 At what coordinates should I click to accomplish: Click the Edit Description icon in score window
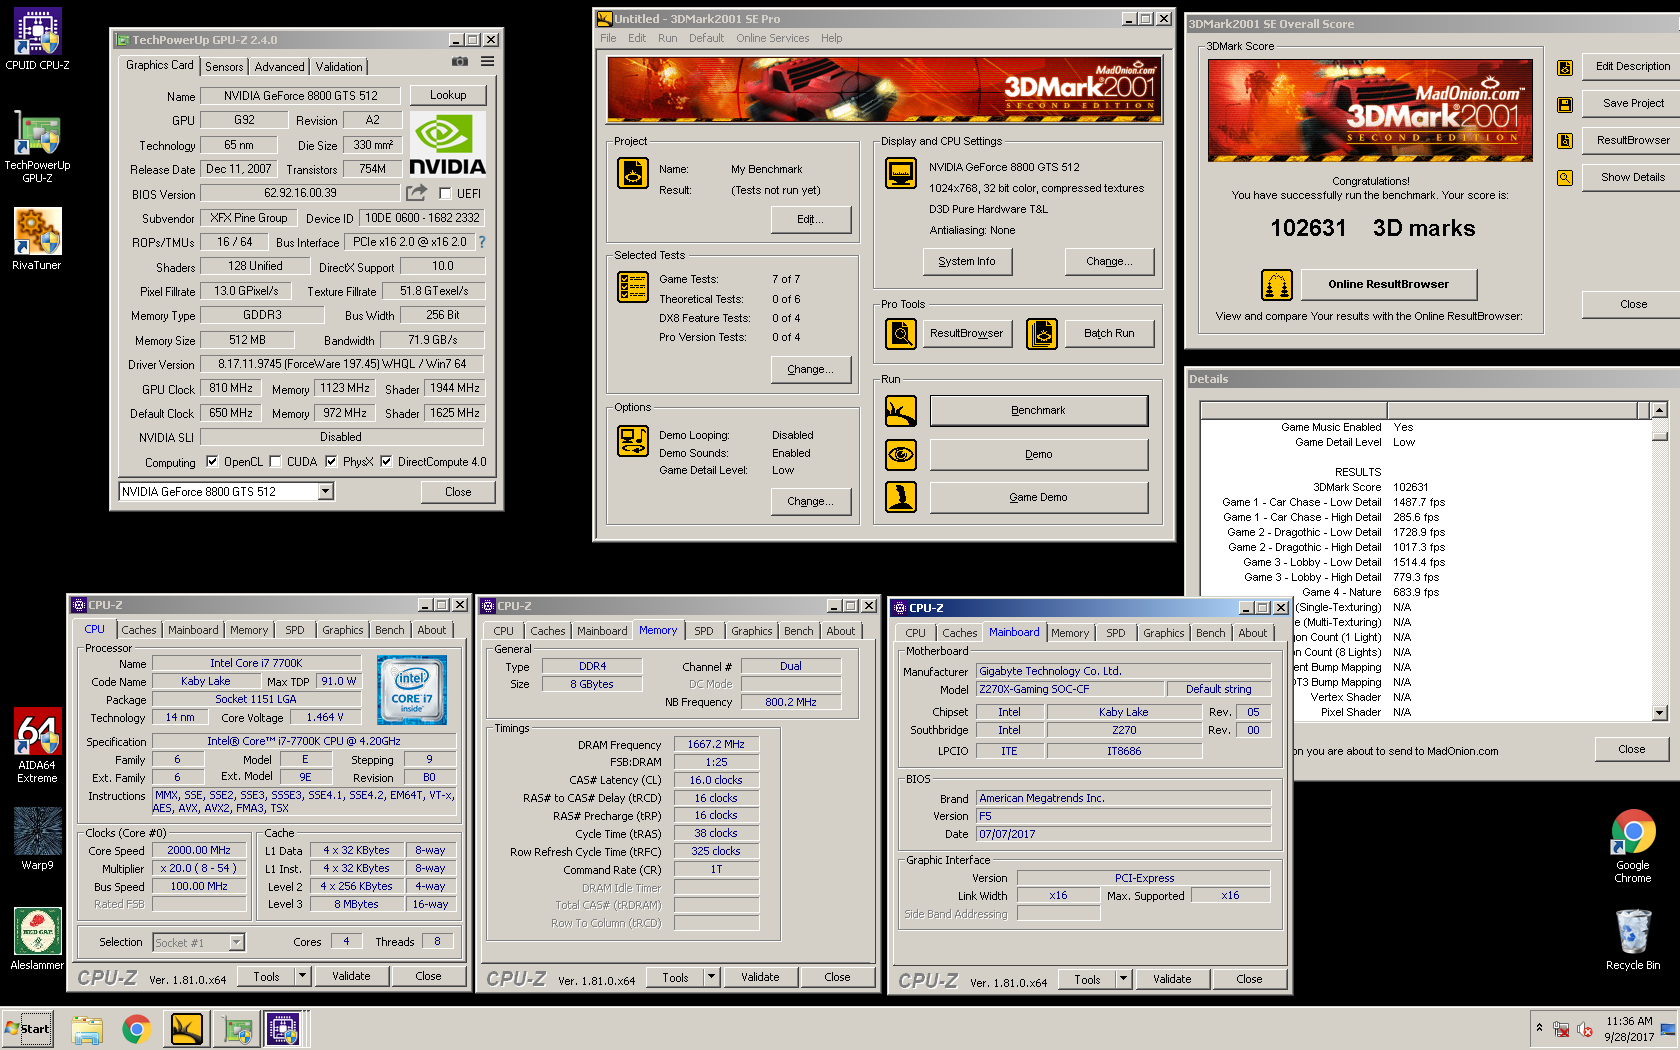(x=1565, y=68)
